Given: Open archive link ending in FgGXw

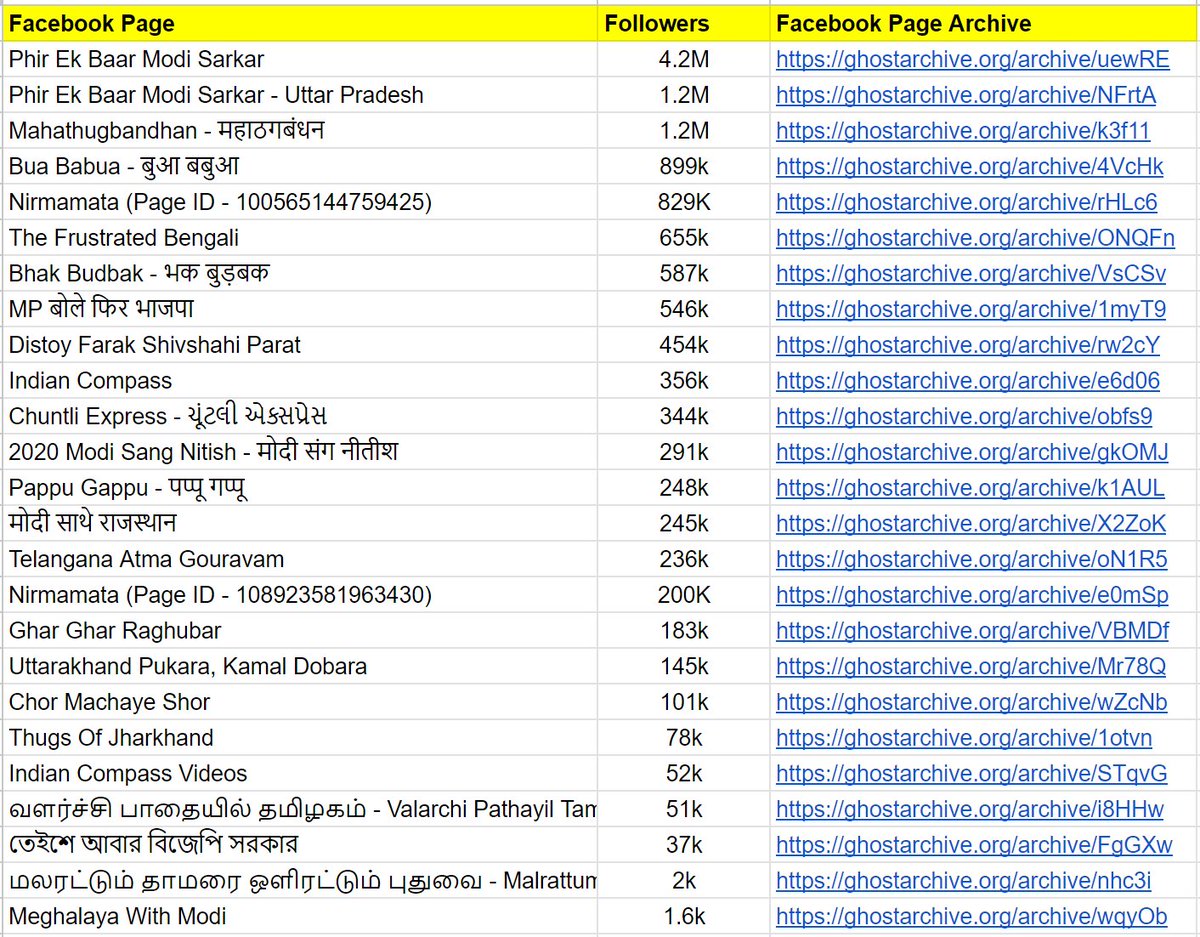Looking at the screenshot, I should (974, 845).
